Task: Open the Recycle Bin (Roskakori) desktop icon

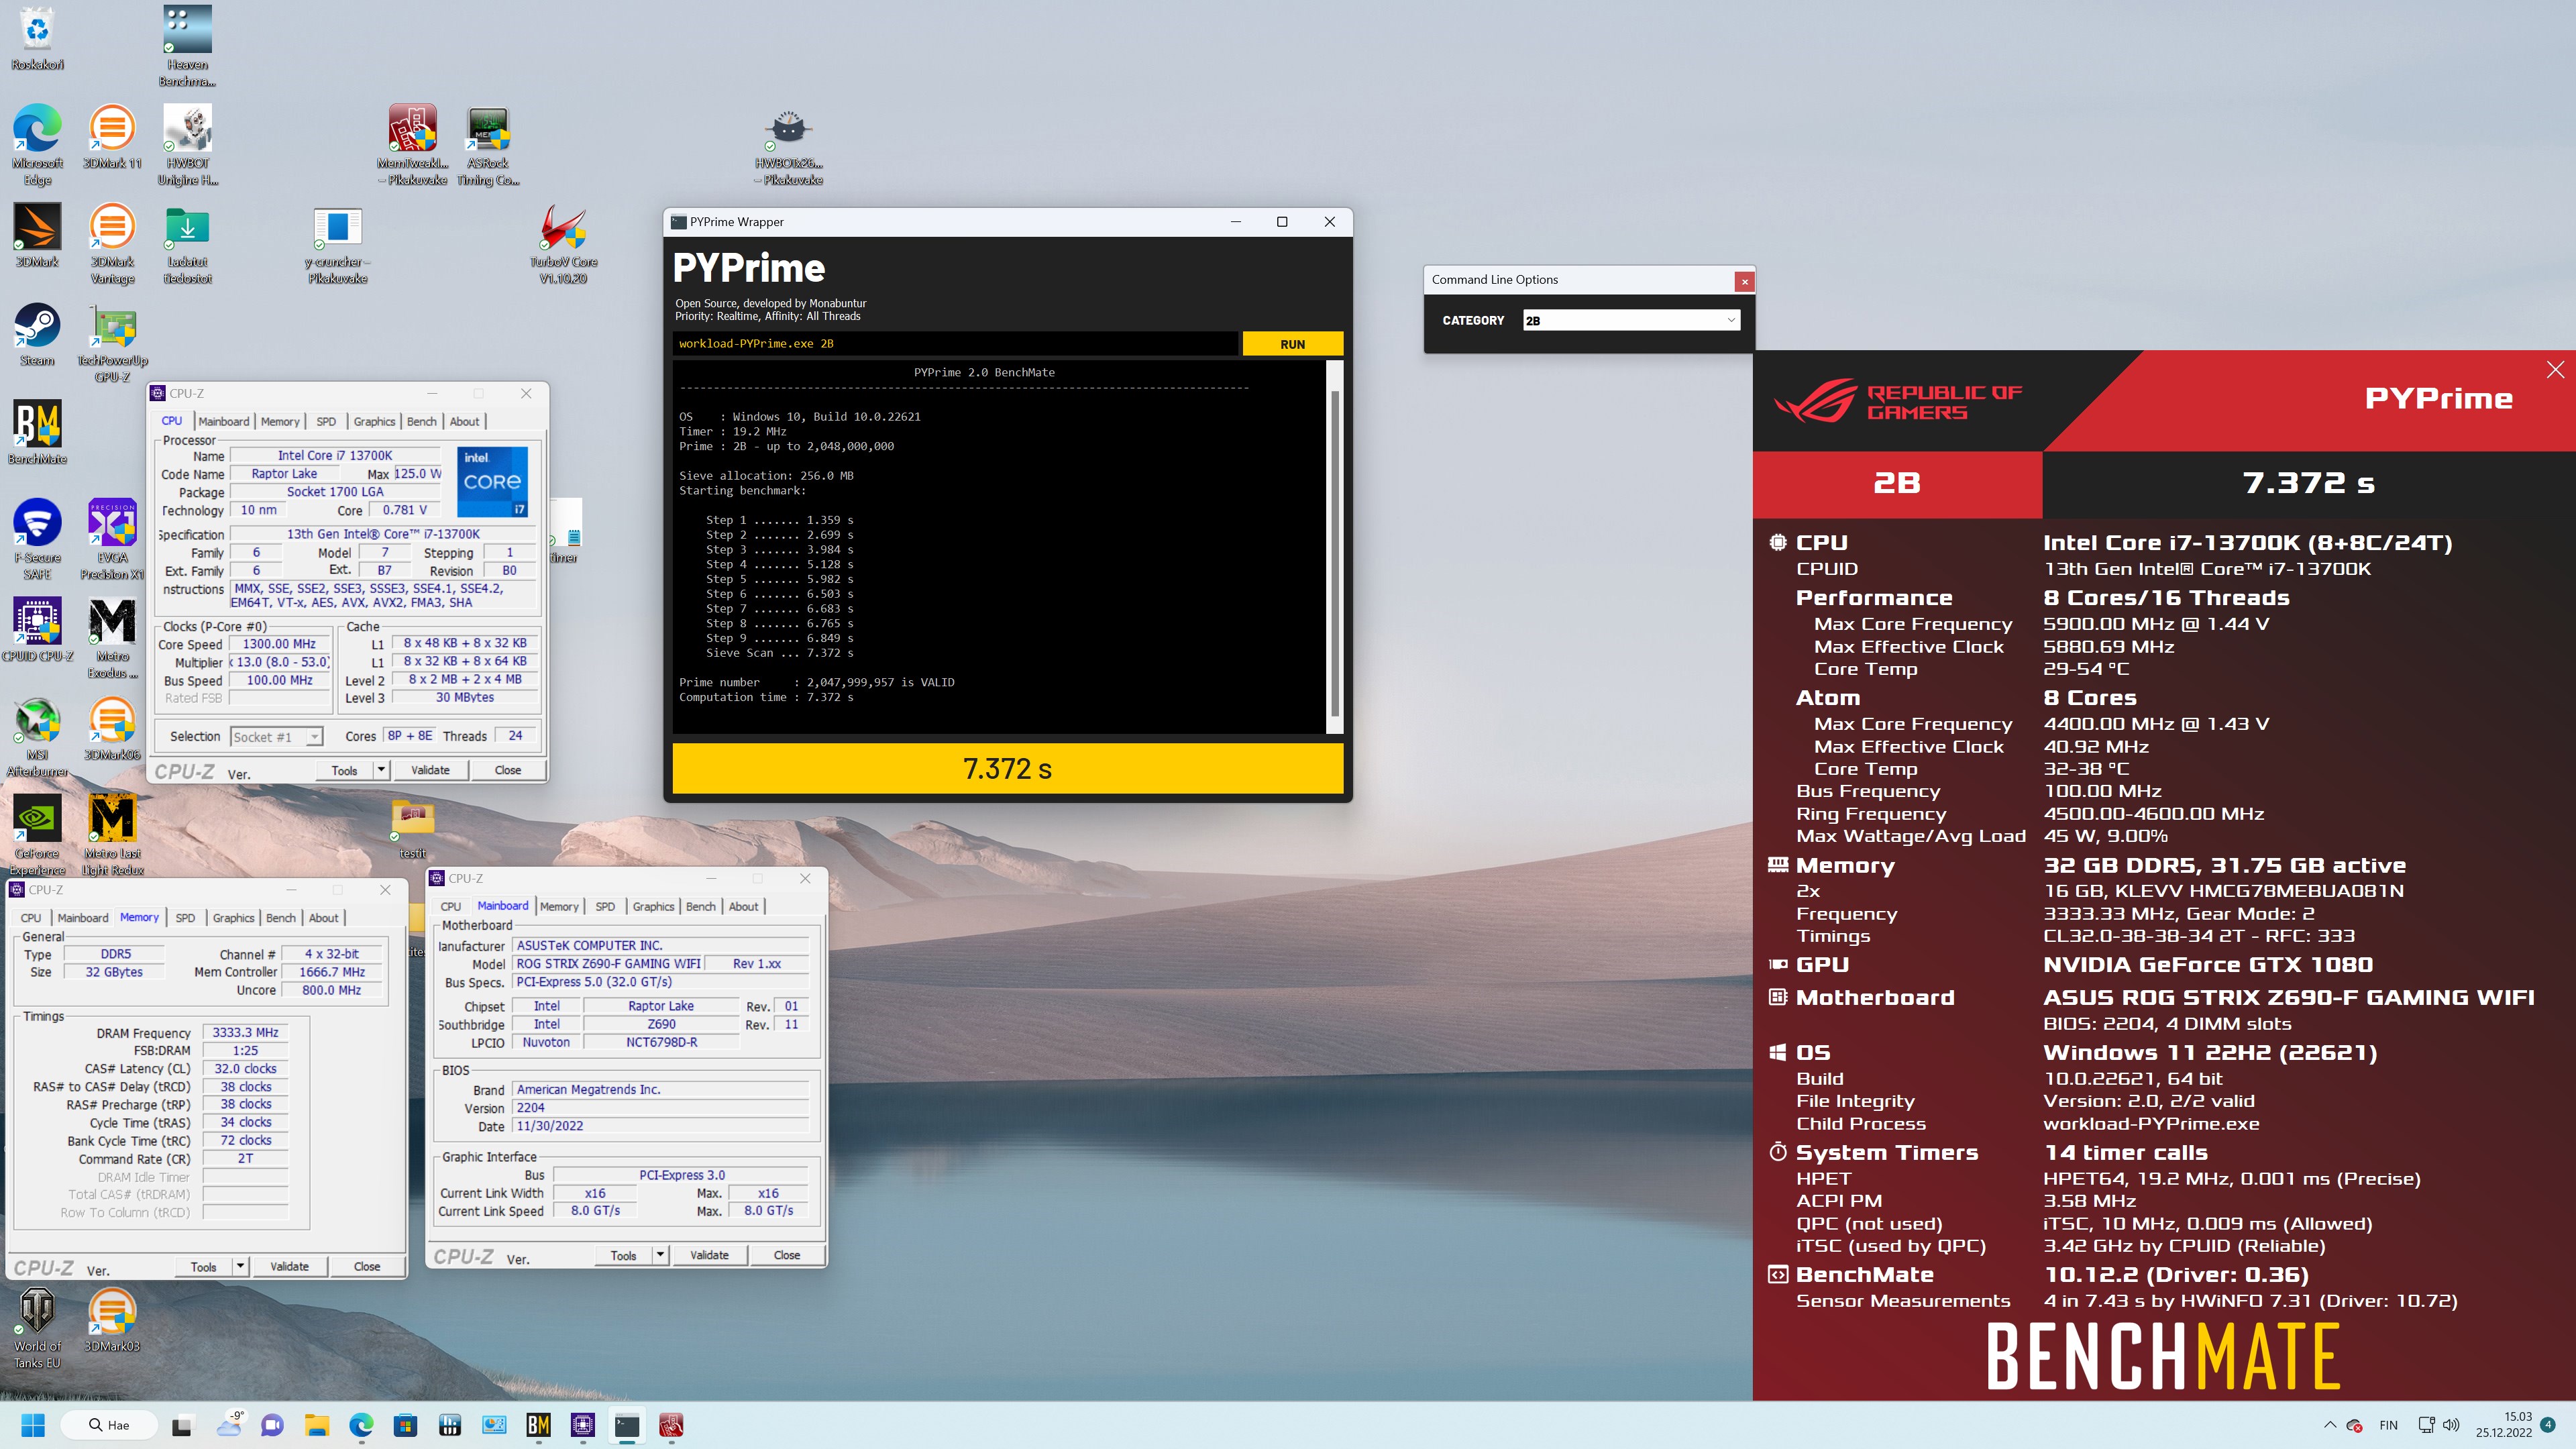Action: pos(37,38)
